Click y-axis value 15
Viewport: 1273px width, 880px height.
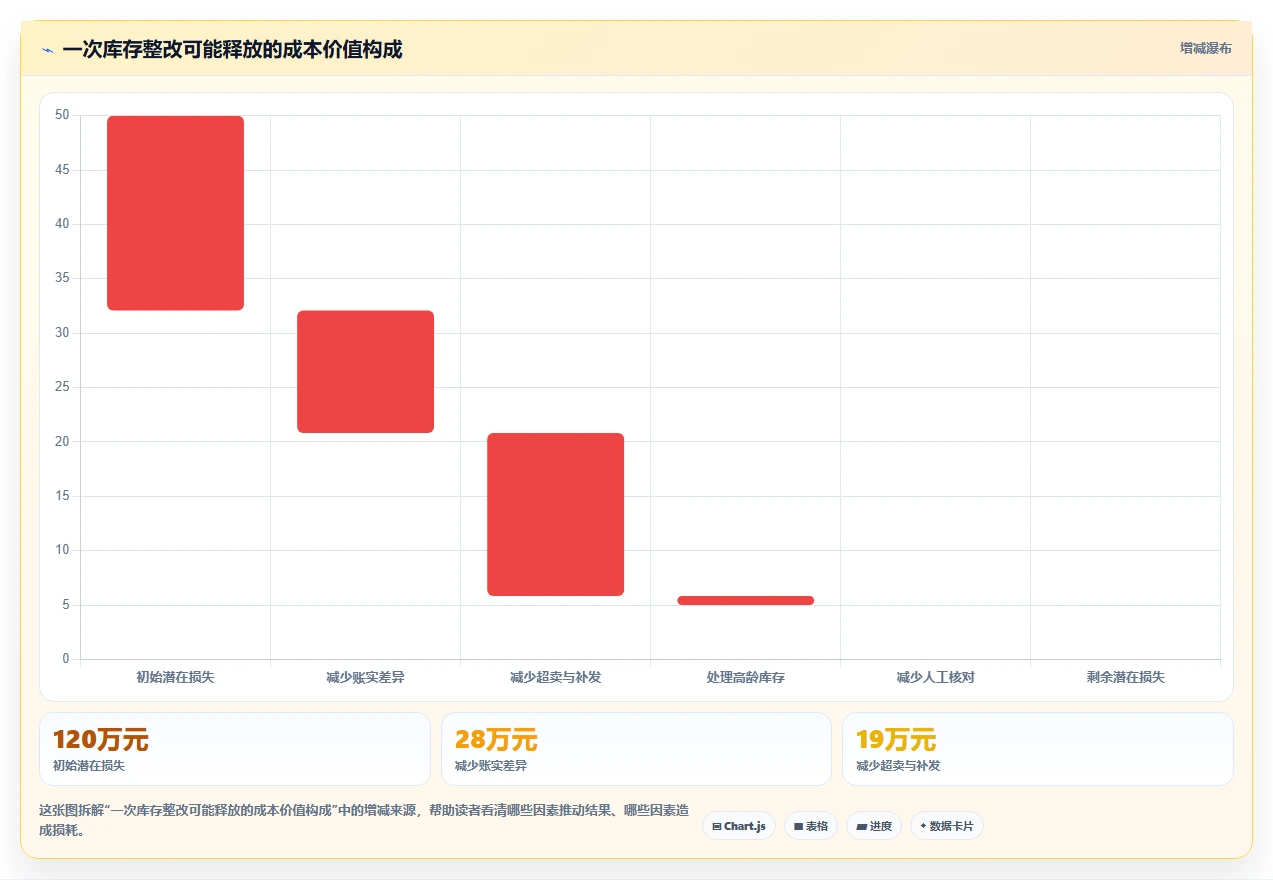62,496
